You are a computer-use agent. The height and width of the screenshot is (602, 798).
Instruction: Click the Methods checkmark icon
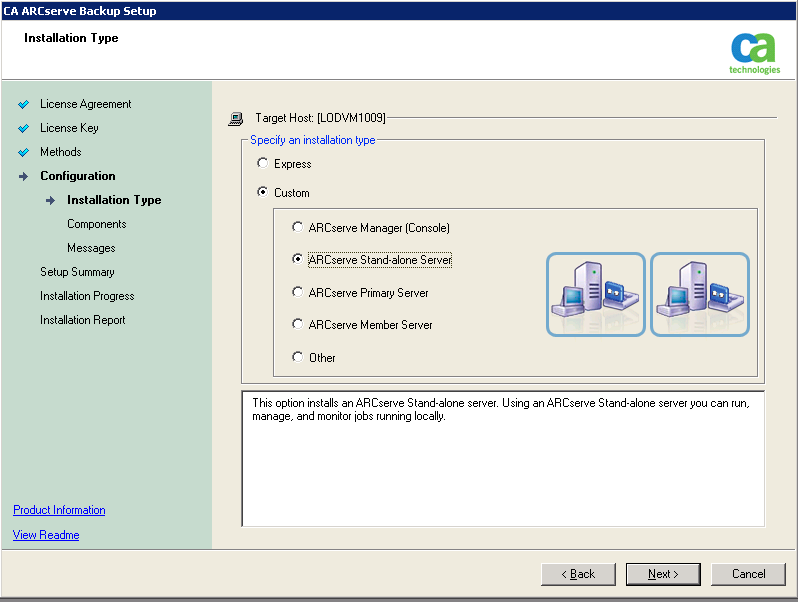click(23, 152)
